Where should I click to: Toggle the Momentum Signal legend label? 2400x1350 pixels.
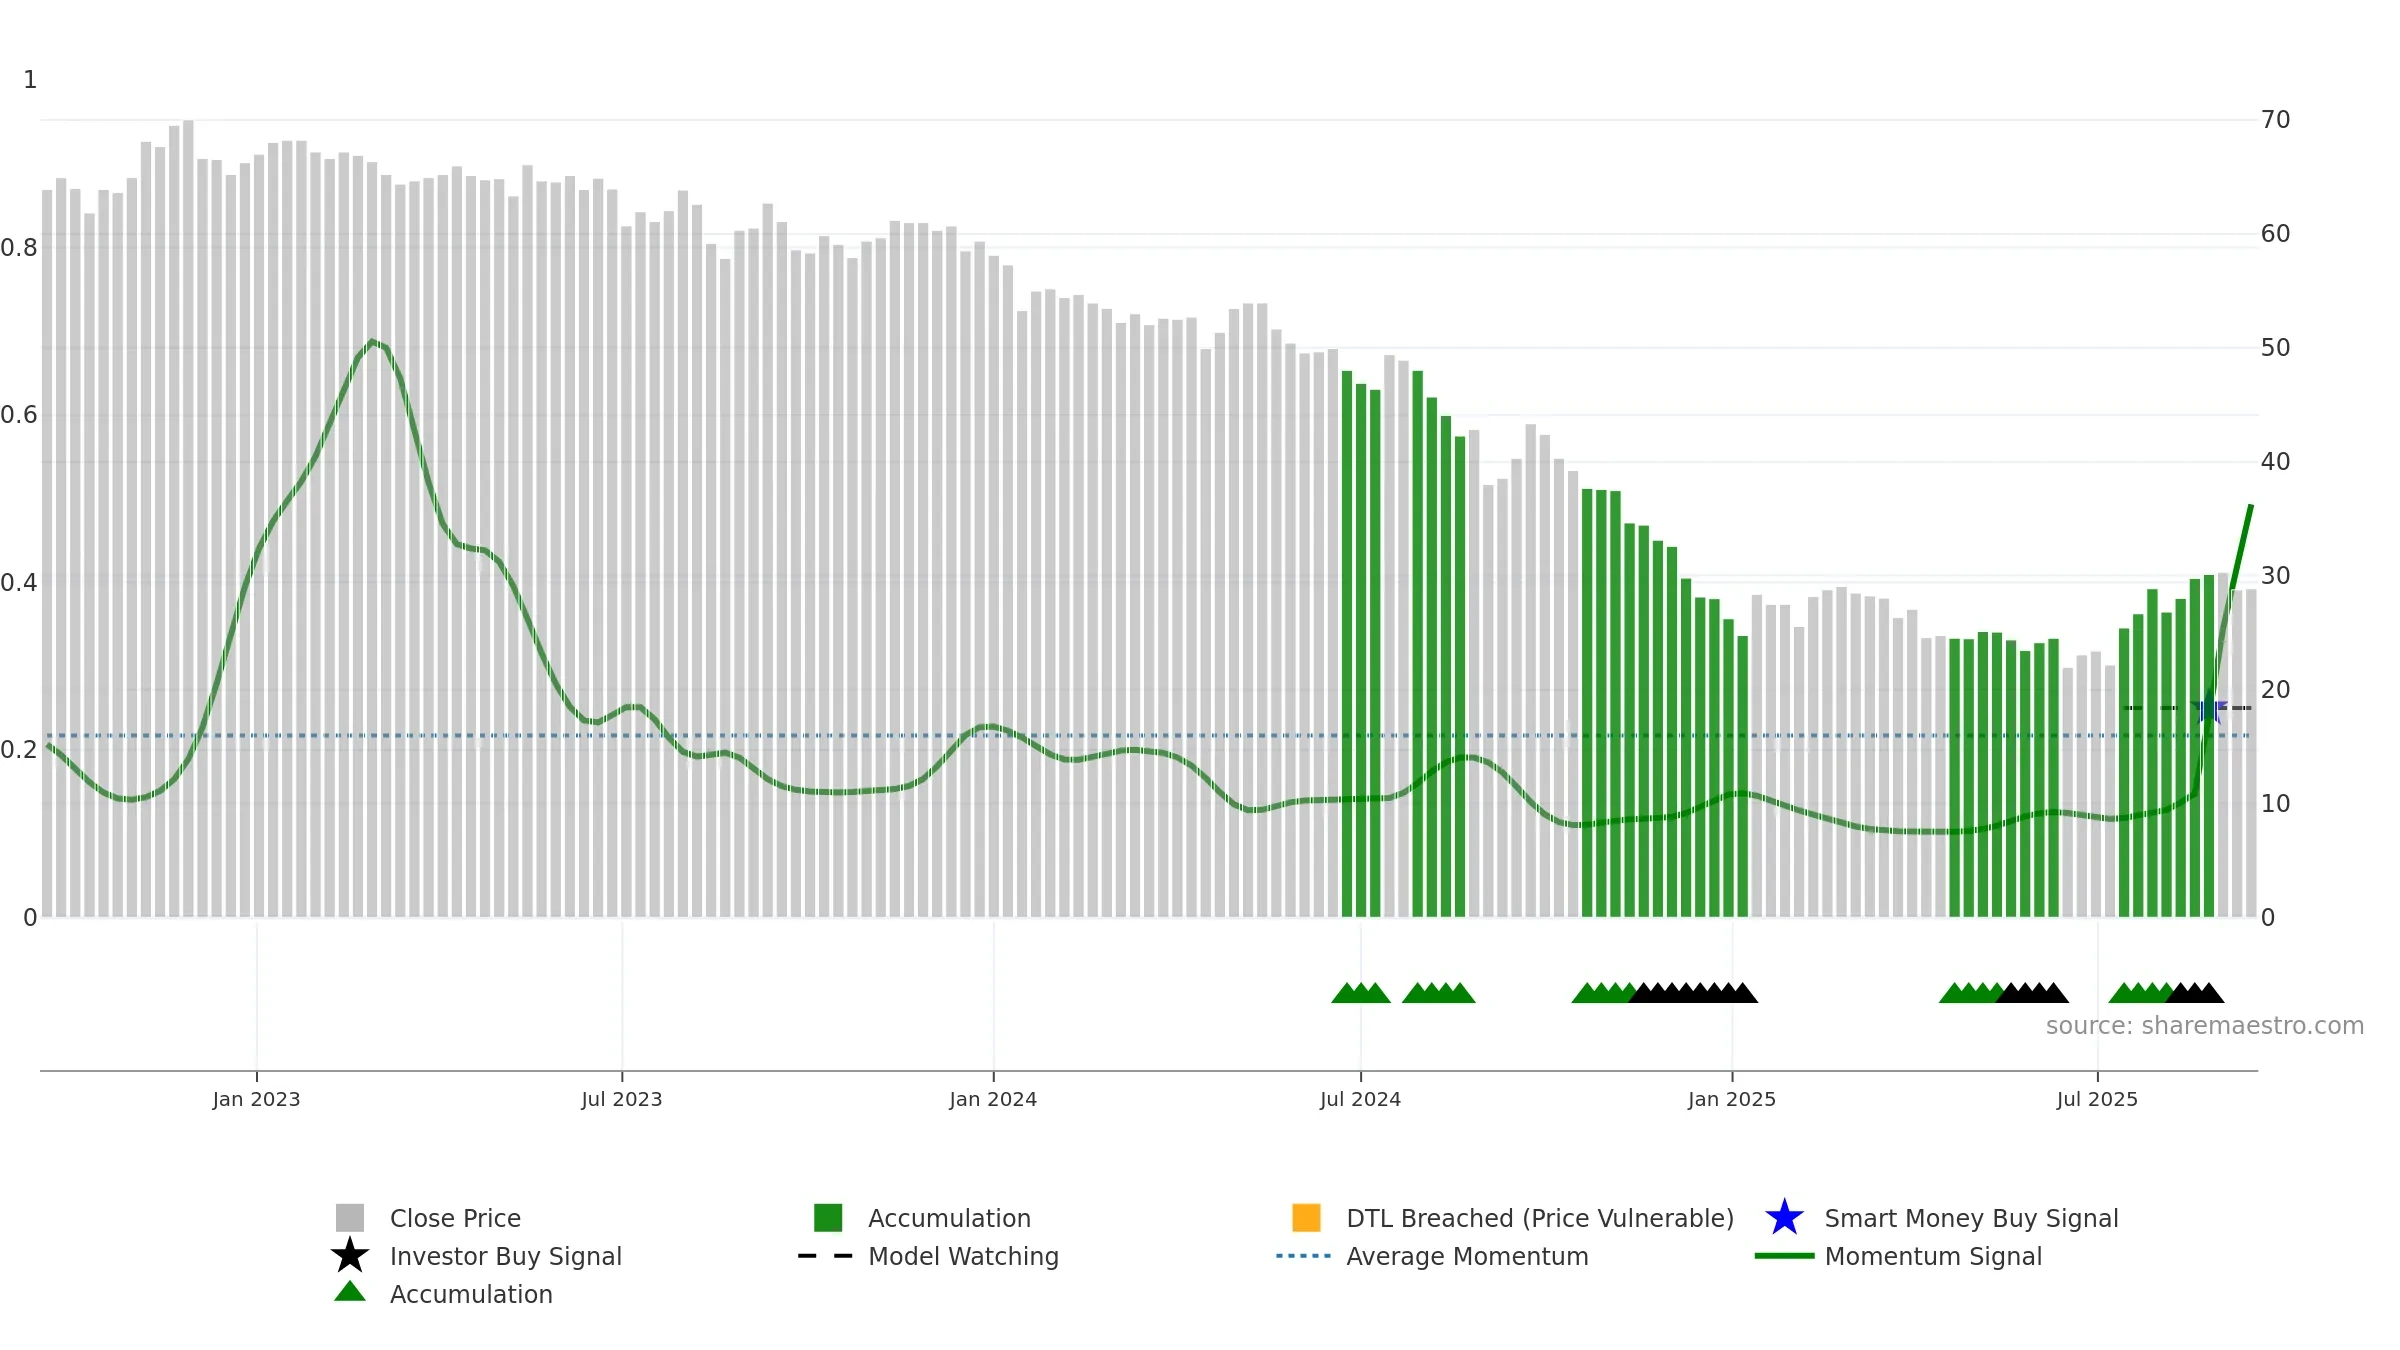pos(1933,1257)
